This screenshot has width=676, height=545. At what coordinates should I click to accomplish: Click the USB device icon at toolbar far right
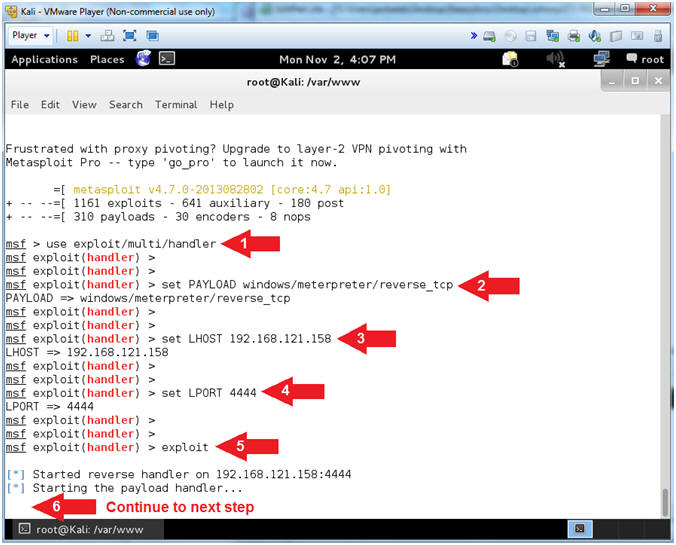click(658, 36)
